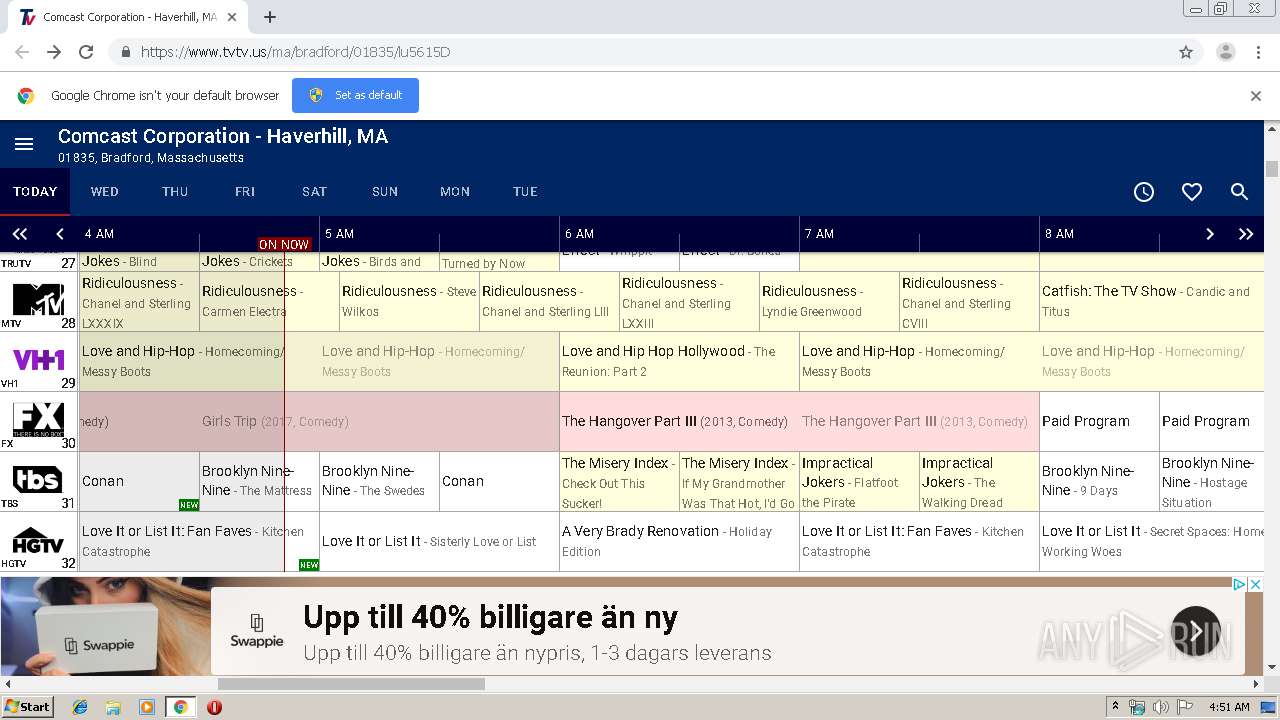Switch to TUE day tab
1280x720 pixels.
pyautogui.click(x=525, y=191)
